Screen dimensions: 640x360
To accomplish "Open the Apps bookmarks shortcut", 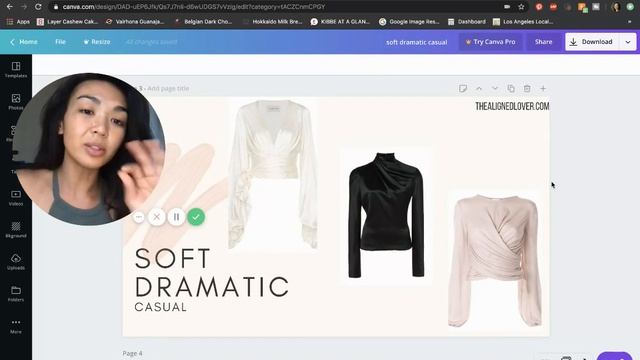I will (18, 22).
